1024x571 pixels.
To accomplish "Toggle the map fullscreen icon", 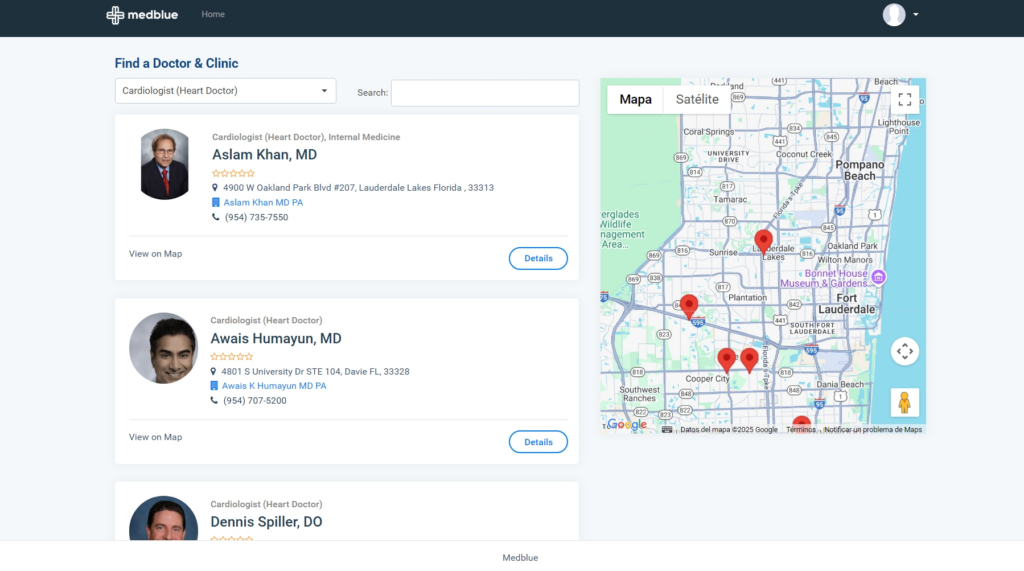I will [x=904, y=99].
